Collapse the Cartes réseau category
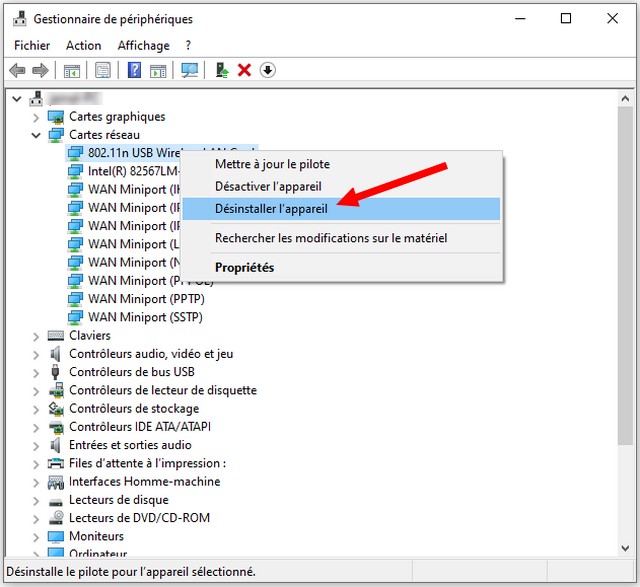This screenshot has height=587, width=640. point(36,135)
